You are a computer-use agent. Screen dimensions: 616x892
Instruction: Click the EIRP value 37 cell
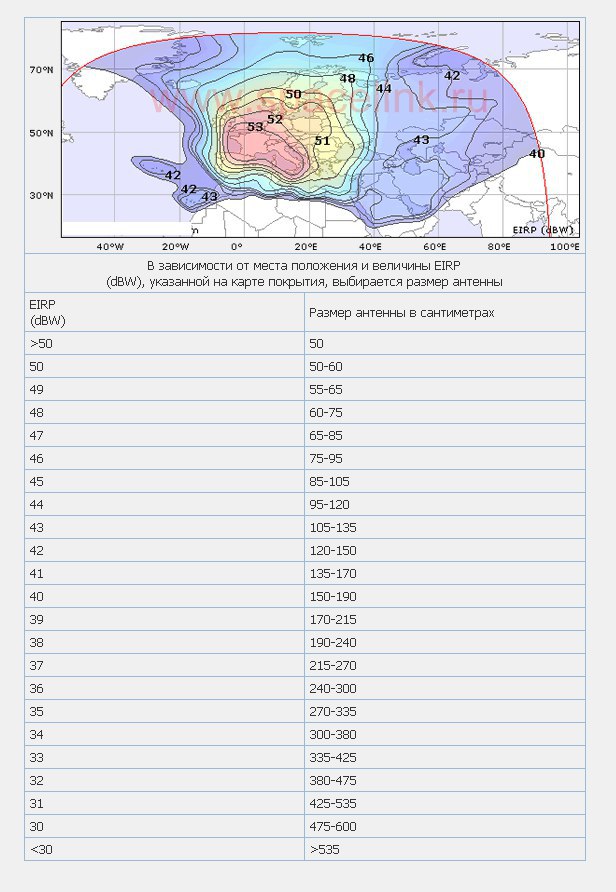164,666
